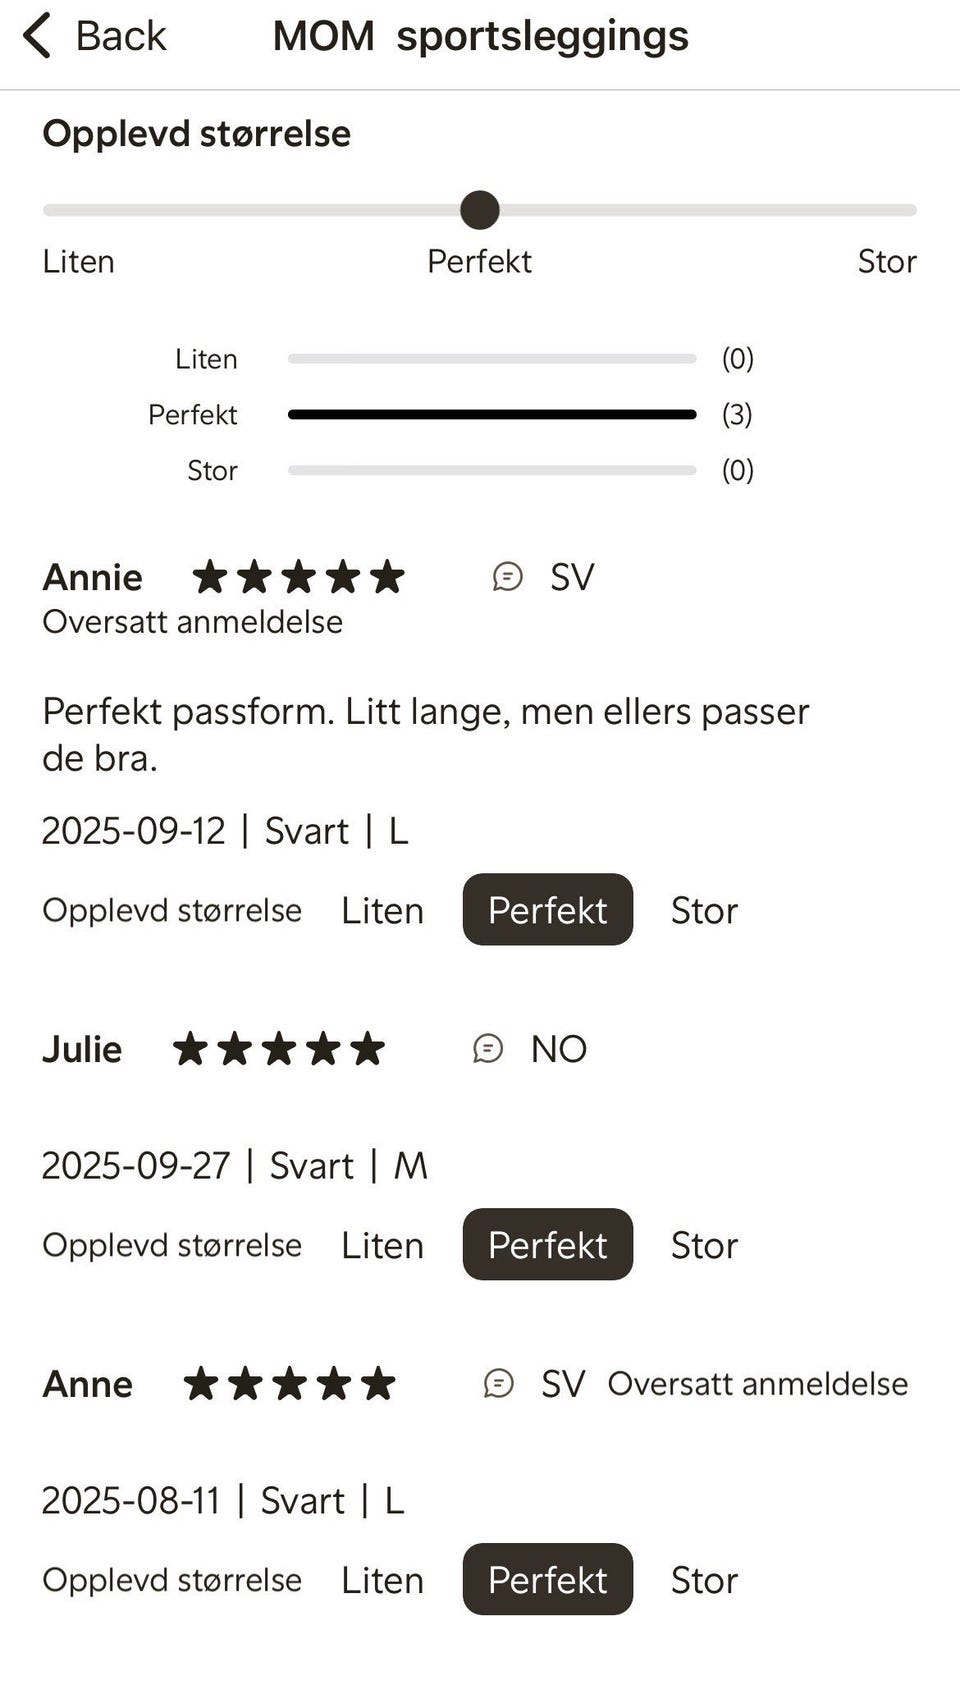The image size is (960, 1685).
Task: Click Oversatt anmeldelse next to Anne's SV label
Action: click(757, 1384)
